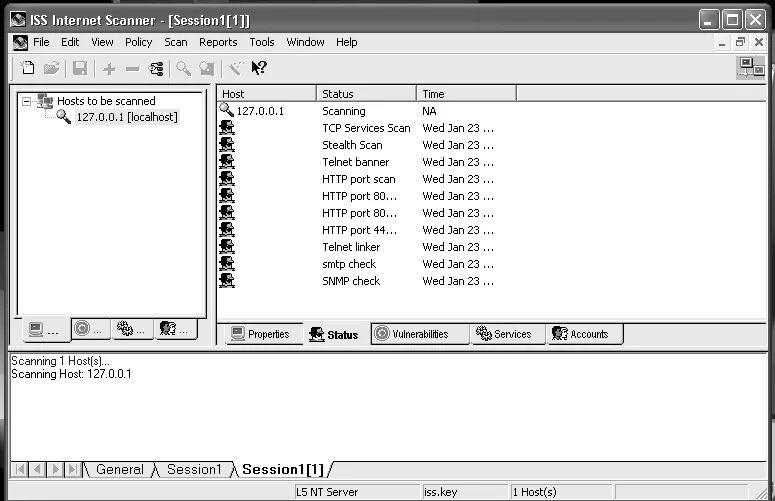The image size is (775, 501).
Task: Sort by the Status column header
Action: [366, 93]
